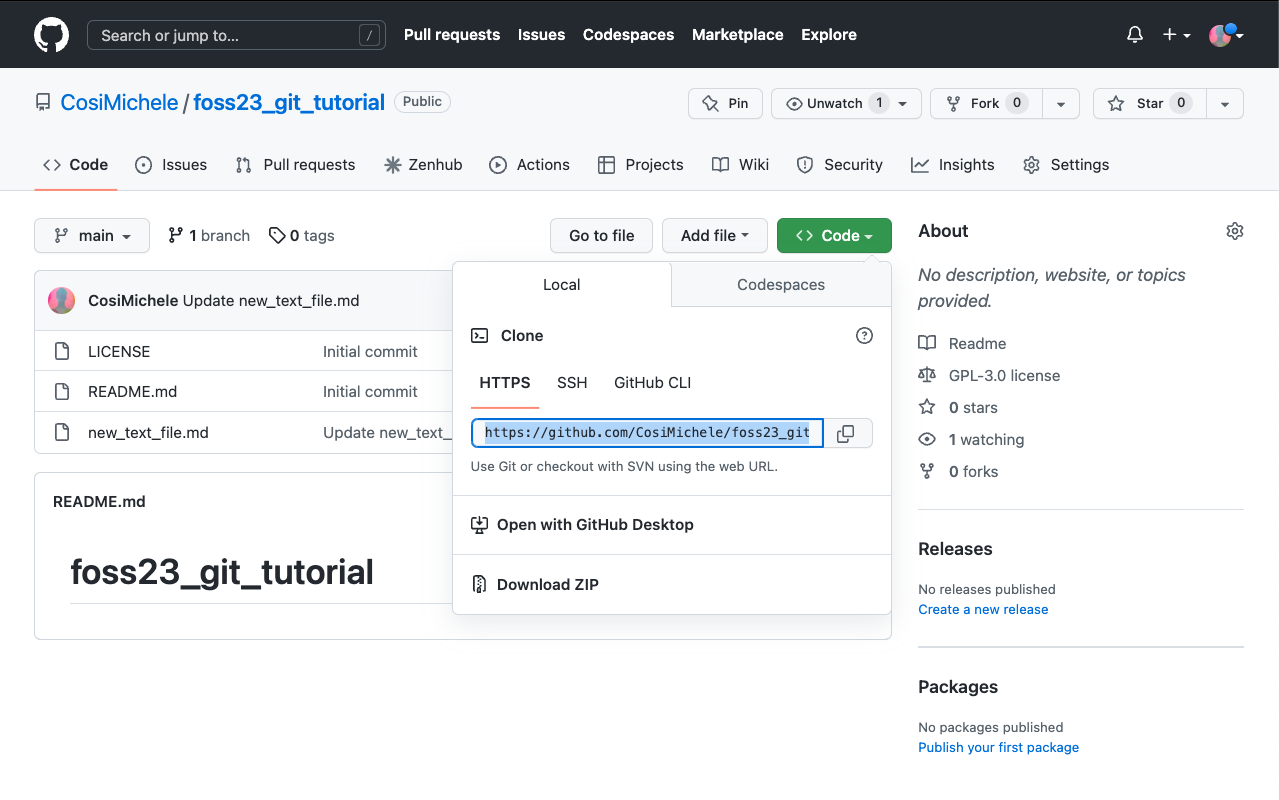Click the Unwatch button

coord(846,104)
